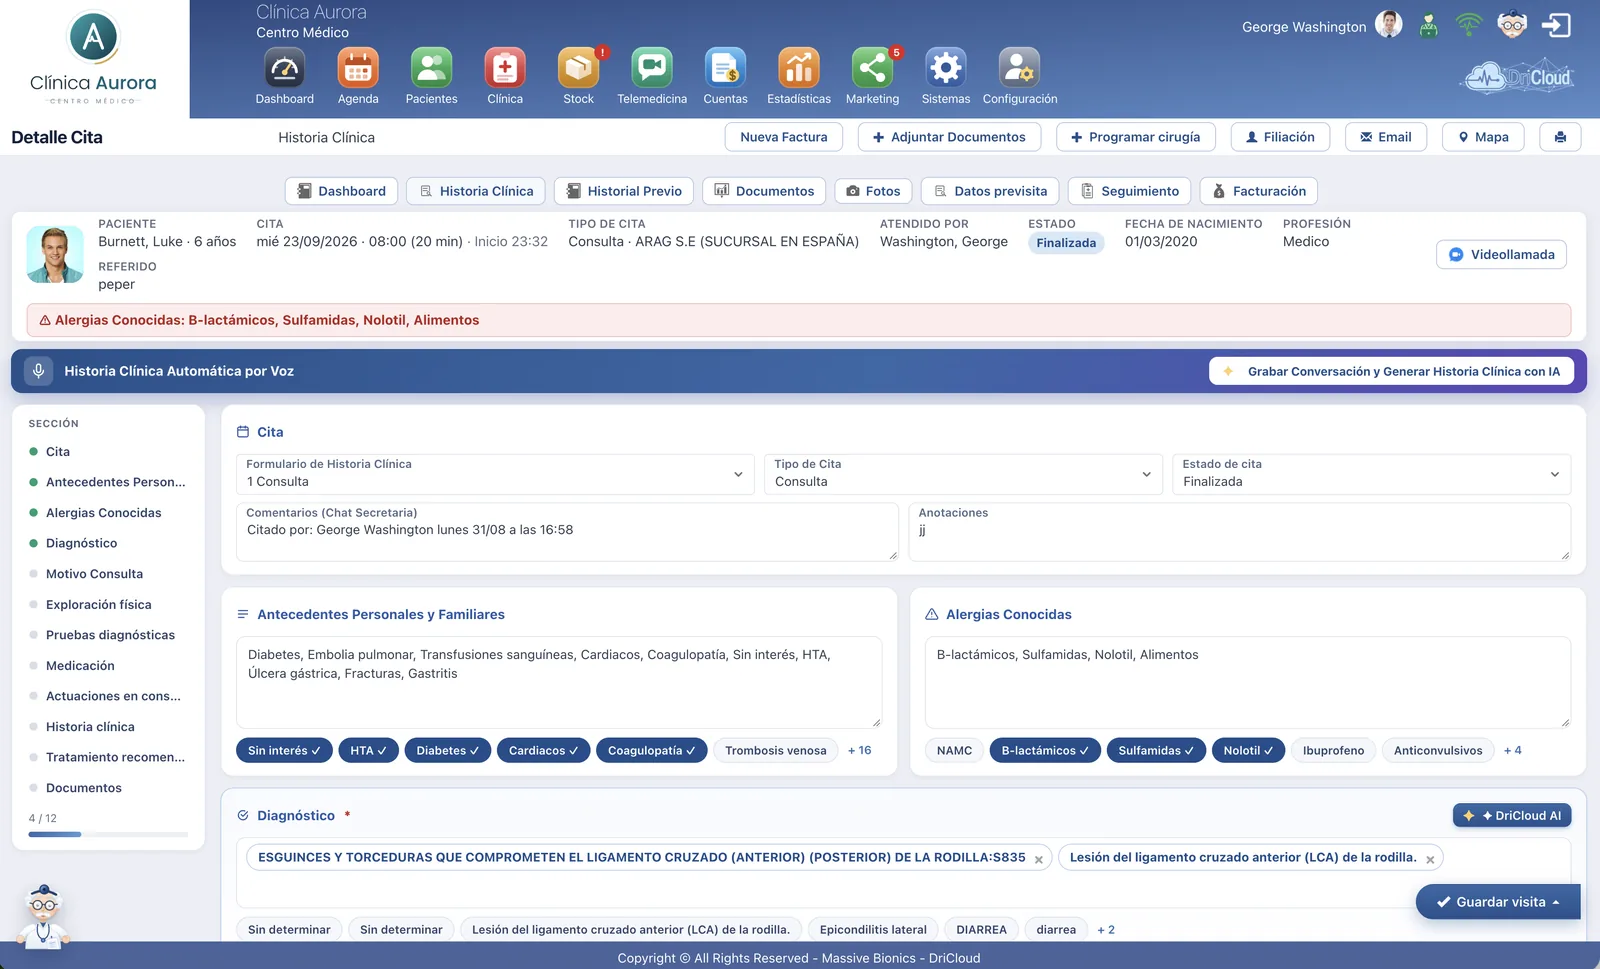Switch to the Historial Previo tab
Screen dimensions: 1600x969
(x=624, y=191)
